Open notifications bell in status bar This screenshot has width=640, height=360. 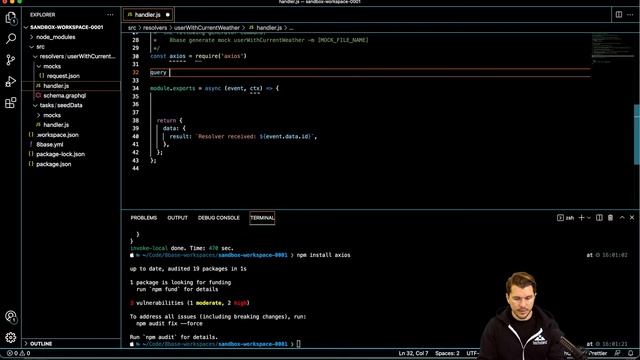[x=631, y=353]
